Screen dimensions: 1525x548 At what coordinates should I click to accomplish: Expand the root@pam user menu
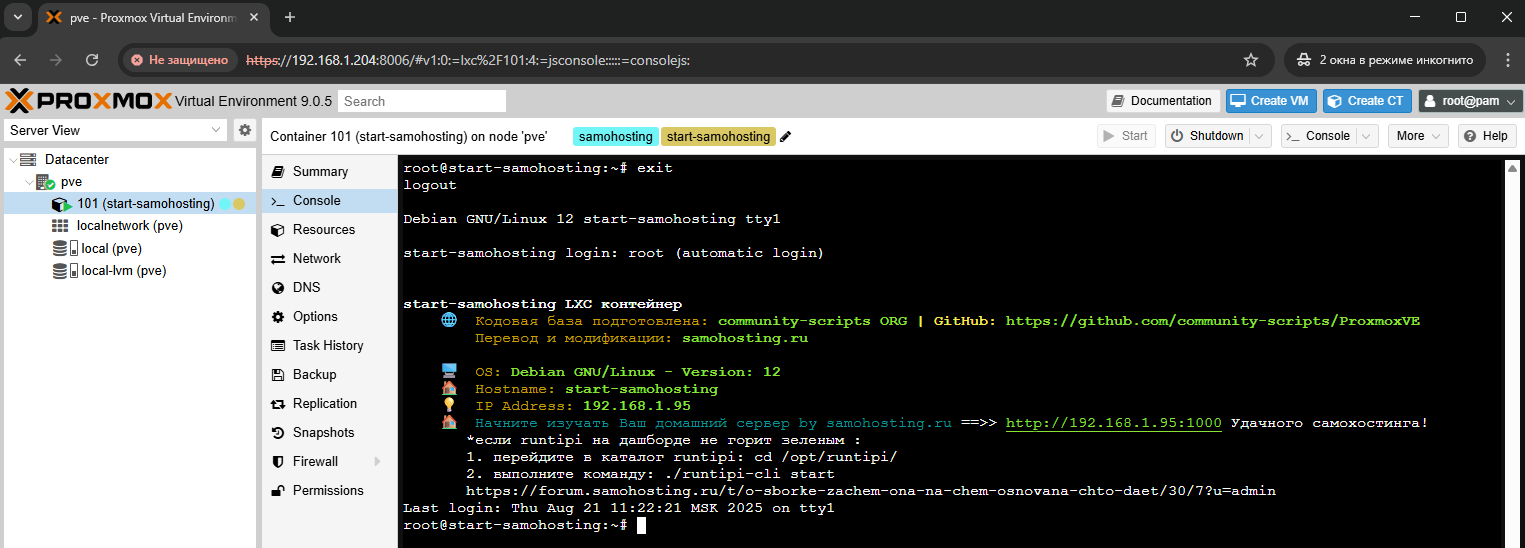click(x=1470, y=101)
